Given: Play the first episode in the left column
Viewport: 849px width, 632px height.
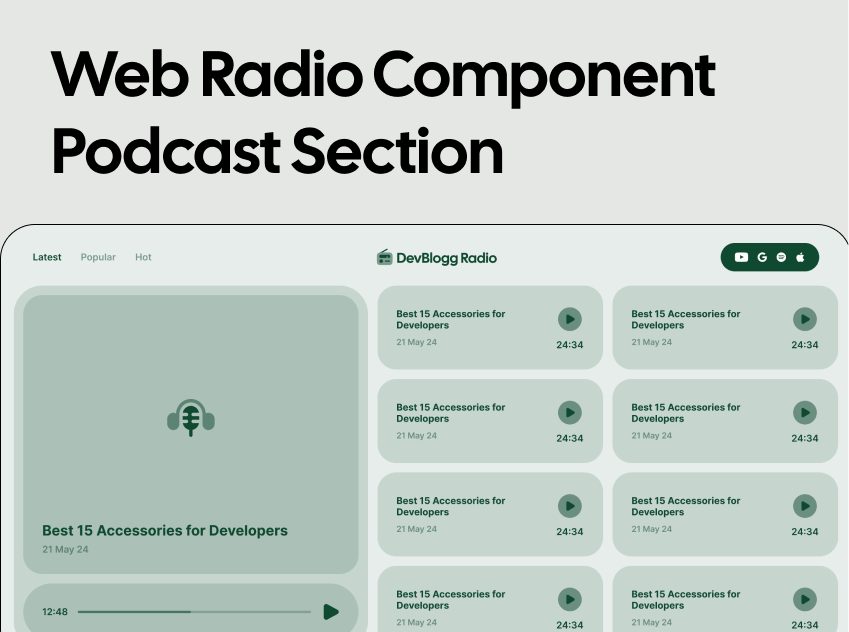Looking at the screenshot, I should click(x=569, y=319).
